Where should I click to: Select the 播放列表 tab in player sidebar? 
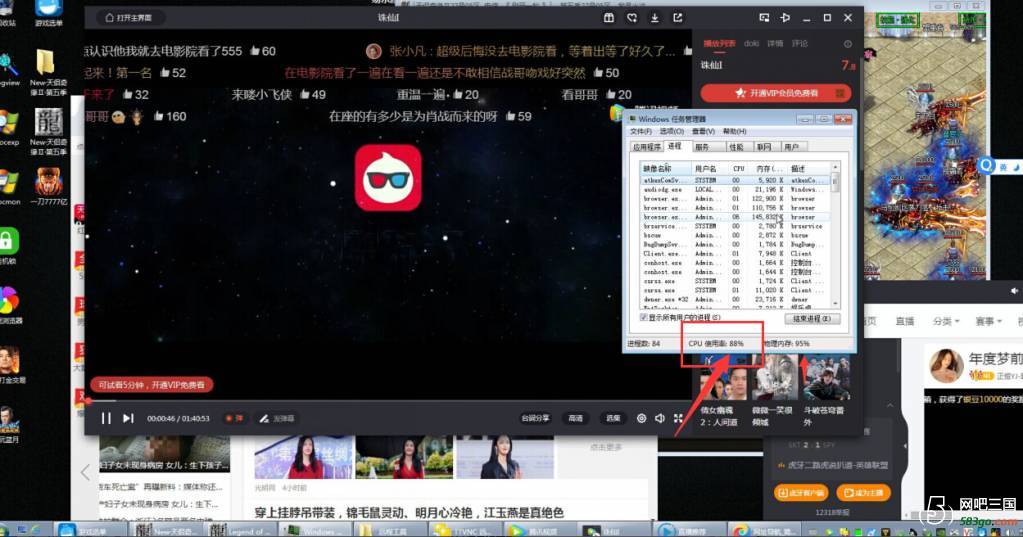pos(719,44)
